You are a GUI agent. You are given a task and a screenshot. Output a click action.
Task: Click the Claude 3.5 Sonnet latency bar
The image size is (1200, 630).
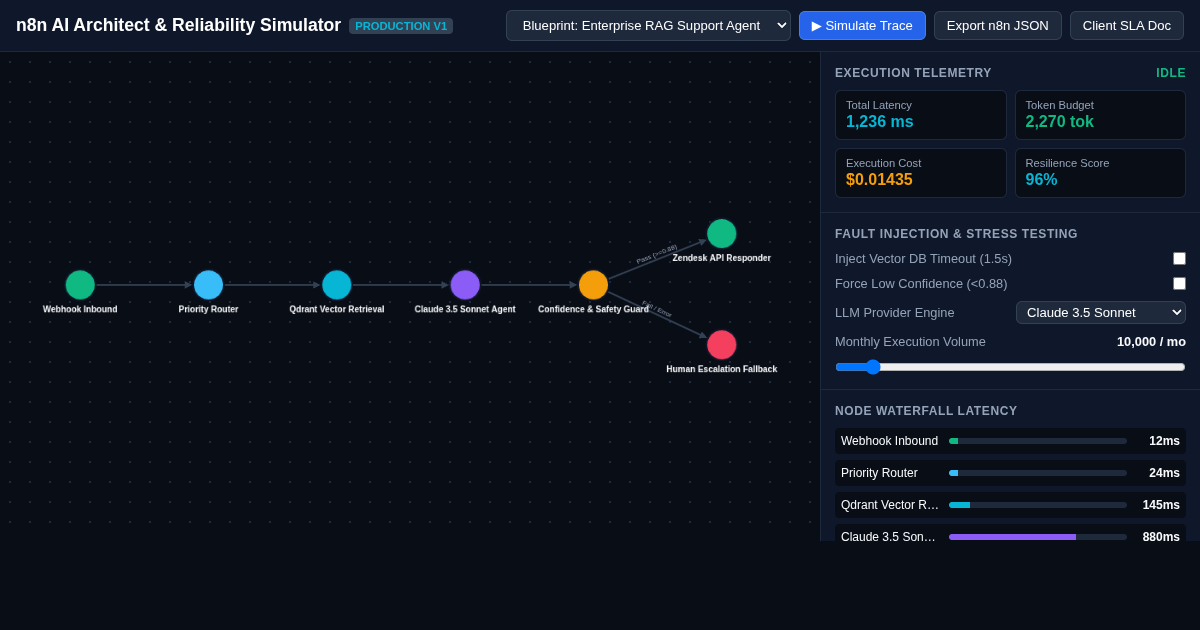tap(1038, 537)
